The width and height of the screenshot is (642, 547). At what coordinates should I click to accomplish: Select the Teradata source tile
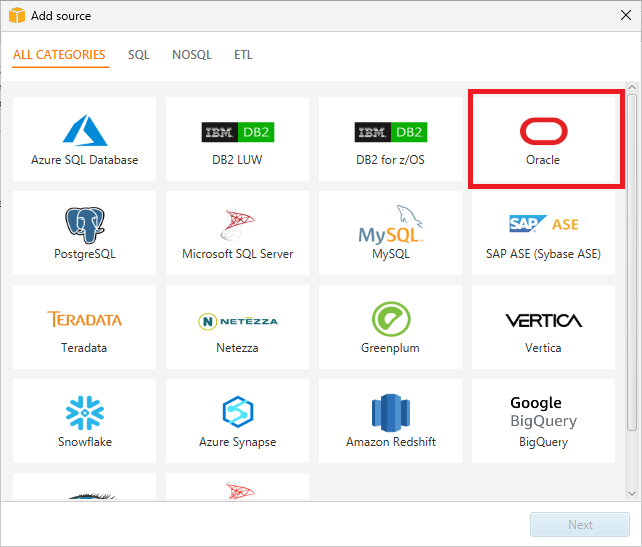(85, 326)
